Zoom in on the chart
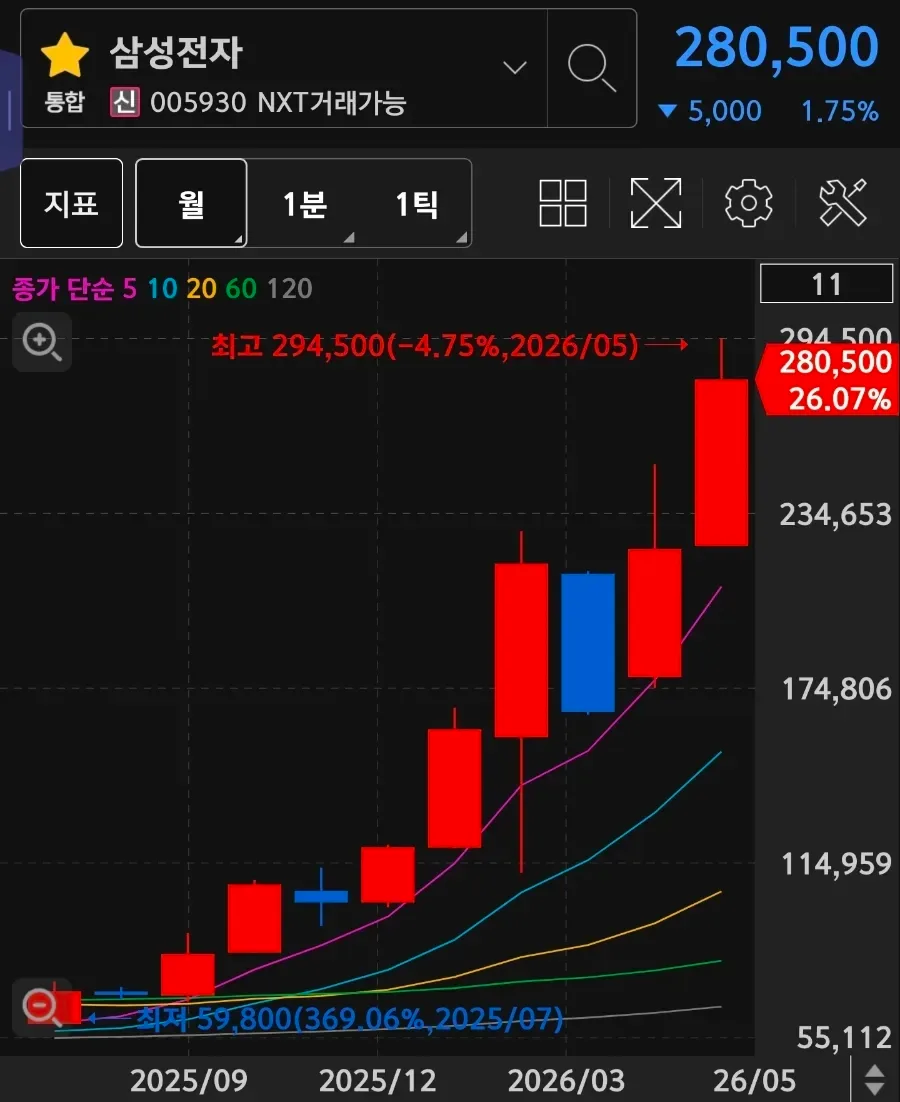 (x=42, y=342)
